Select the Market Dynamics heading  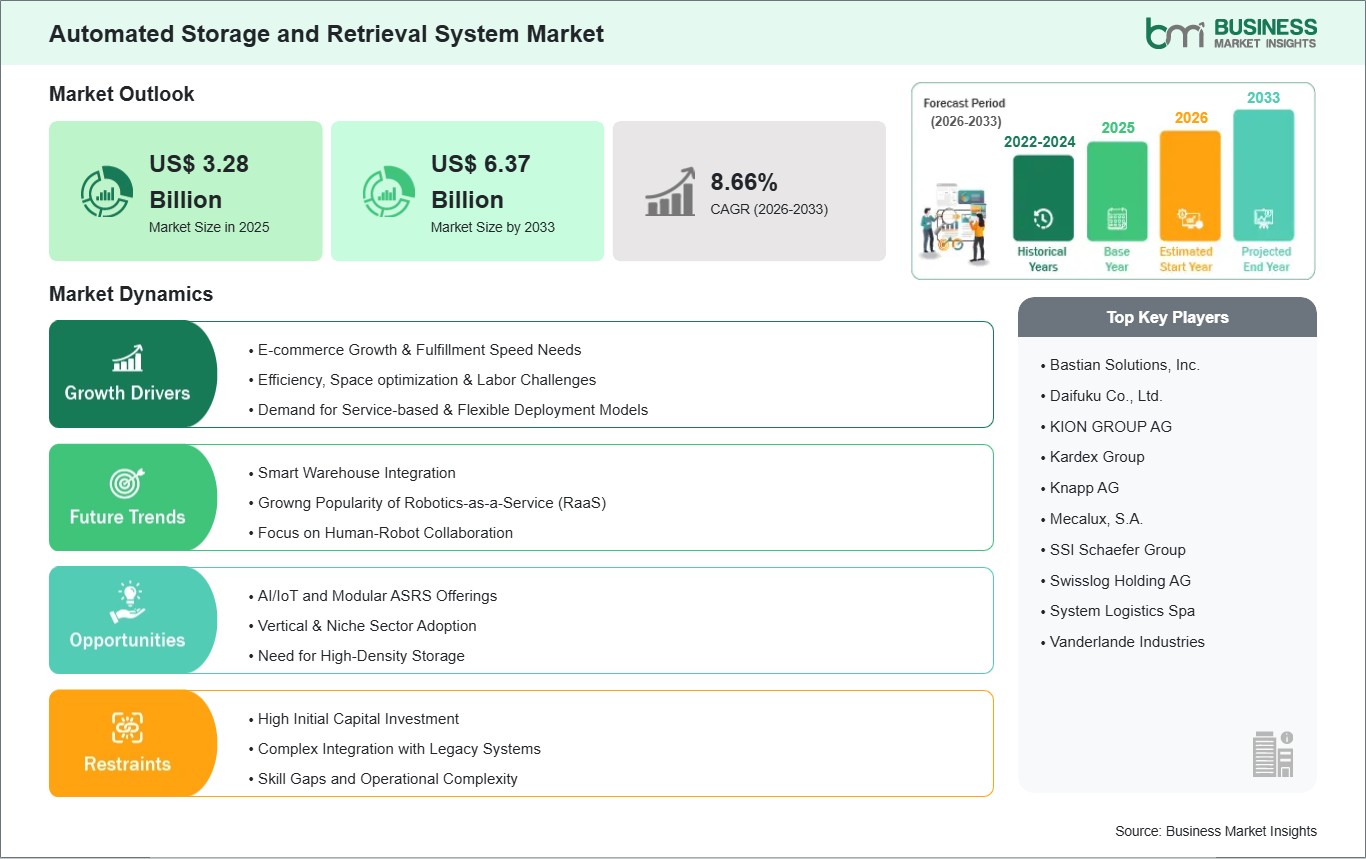tap(131, 294)
